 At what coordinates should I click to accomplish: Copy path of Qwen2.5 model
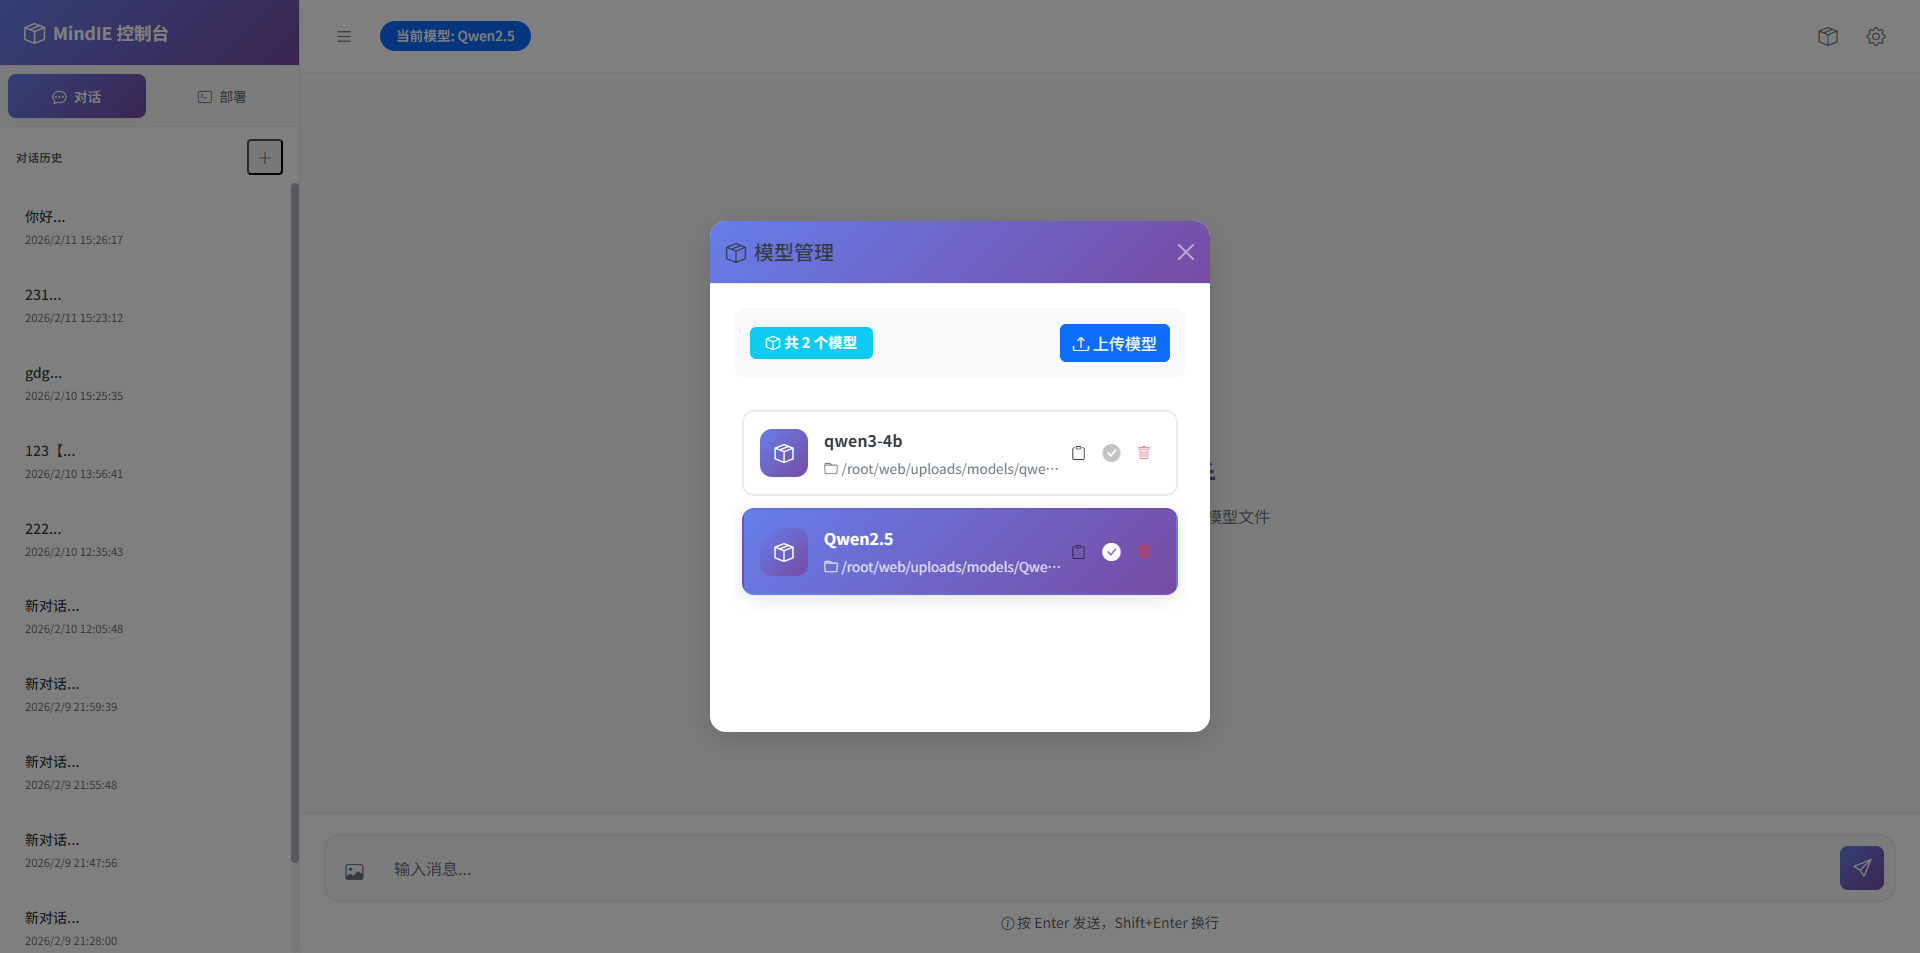pyautogui.click(x=1078, y=552)
